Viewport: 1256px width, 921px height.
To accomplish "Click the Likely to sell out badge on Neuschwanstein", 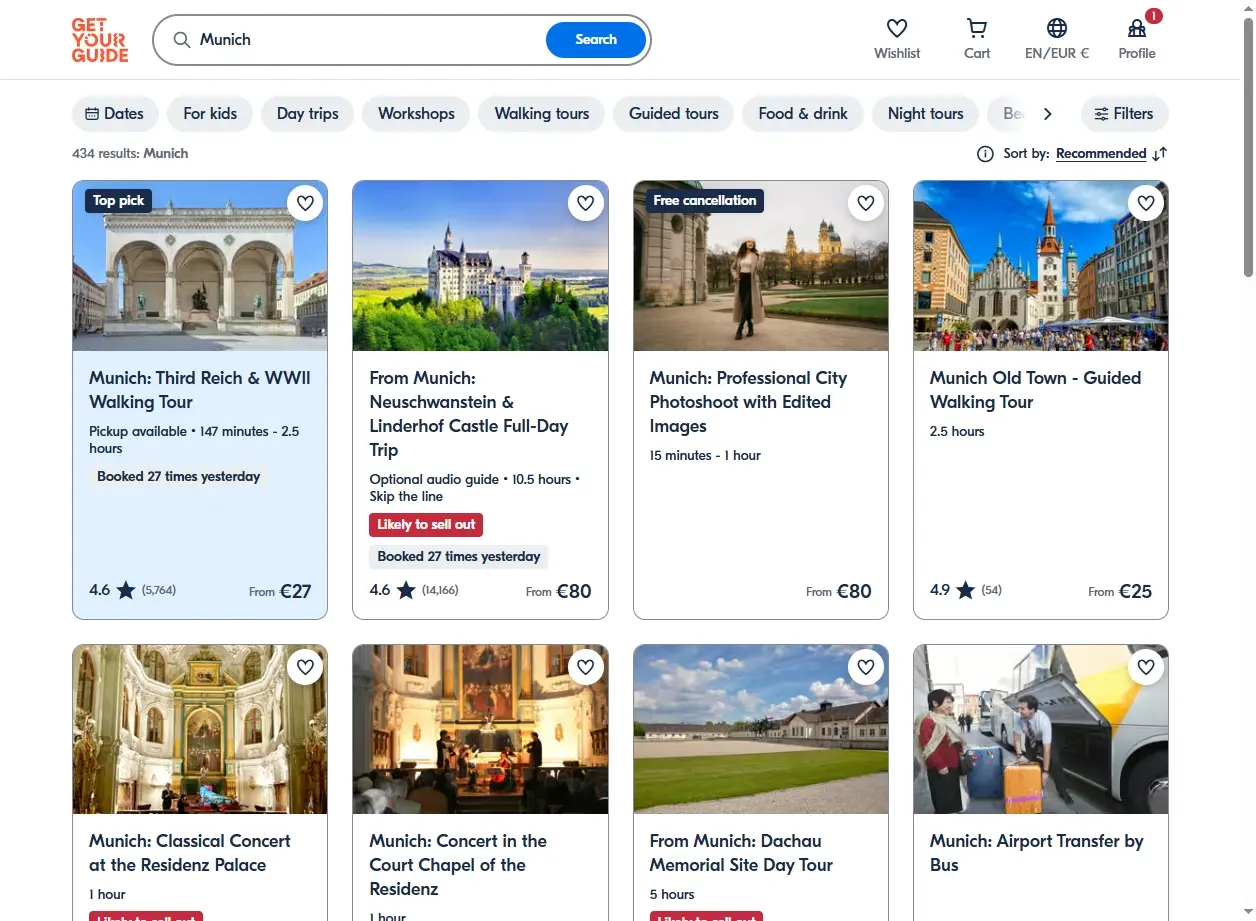I will (x=426, y=525).
